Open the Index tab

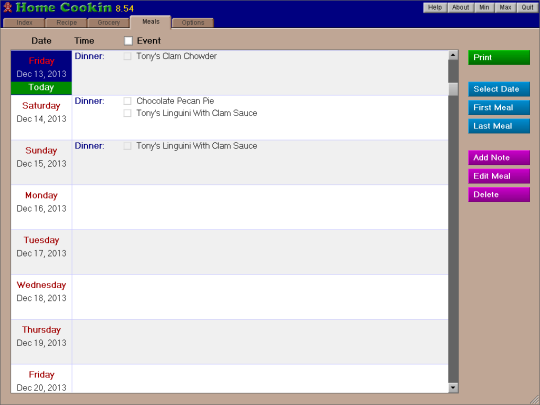(x=24, y=23)
